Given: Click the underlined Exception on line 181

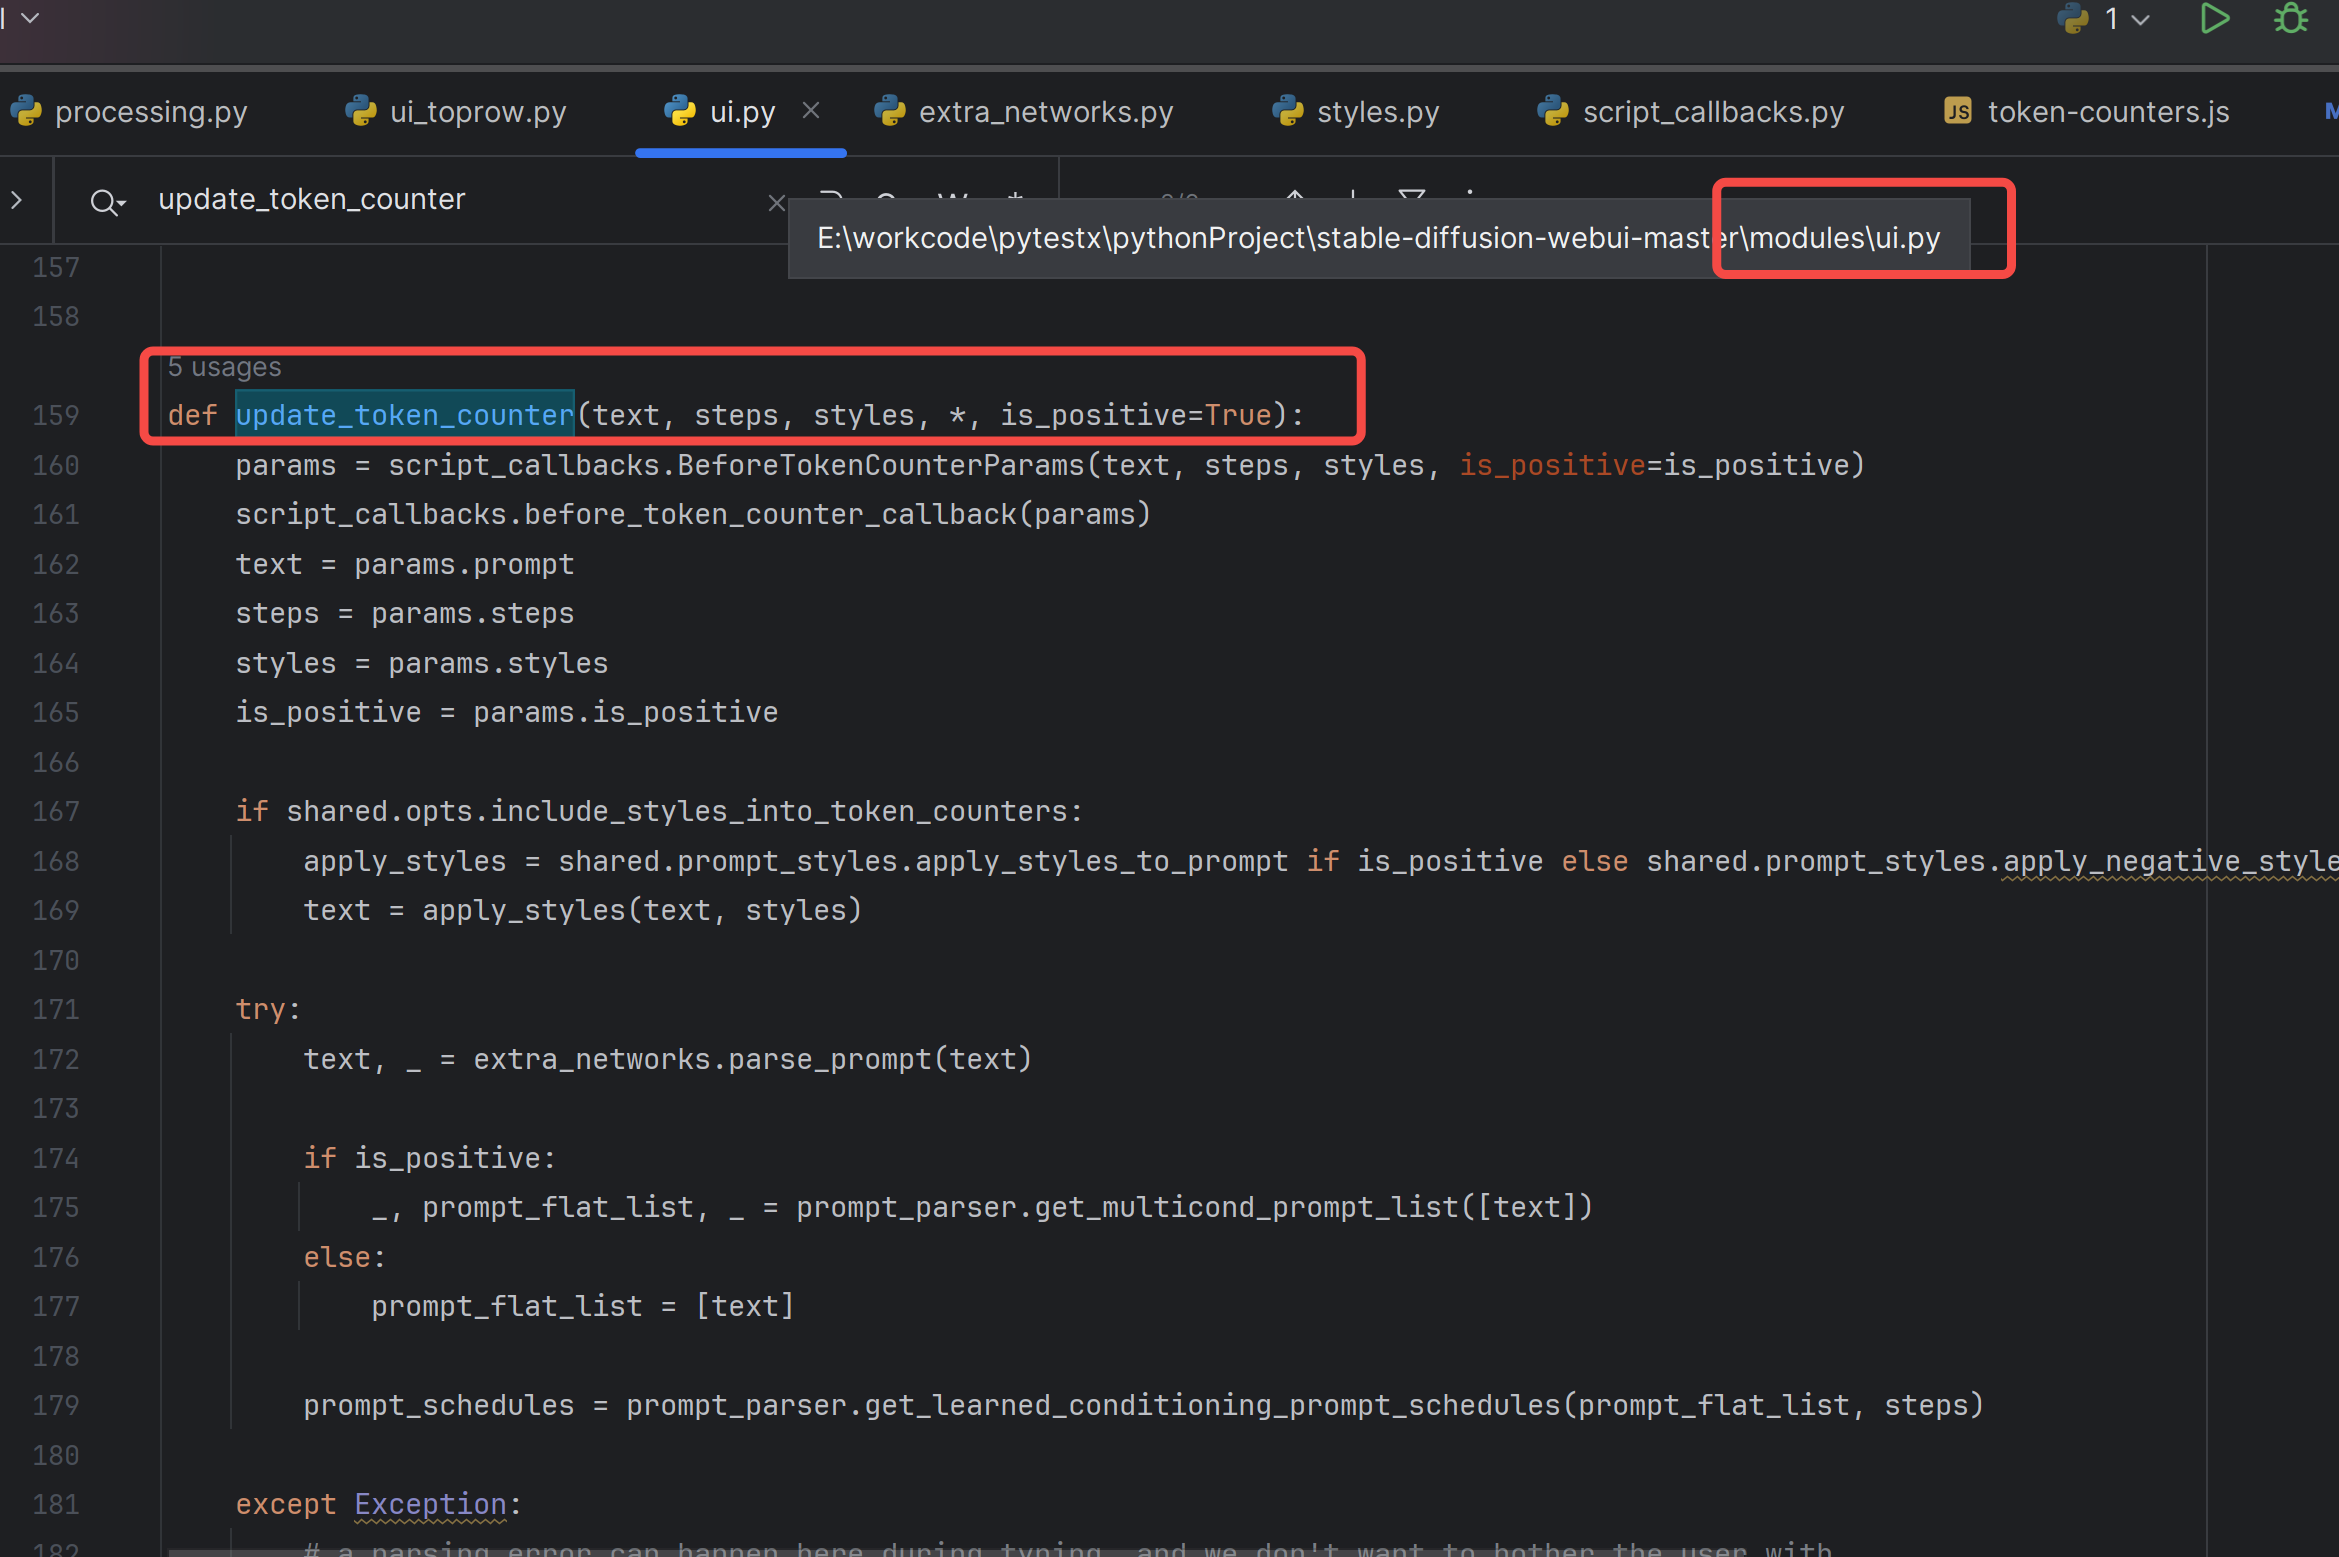Looking at the screenshot, I should [x=430, y=1504].
